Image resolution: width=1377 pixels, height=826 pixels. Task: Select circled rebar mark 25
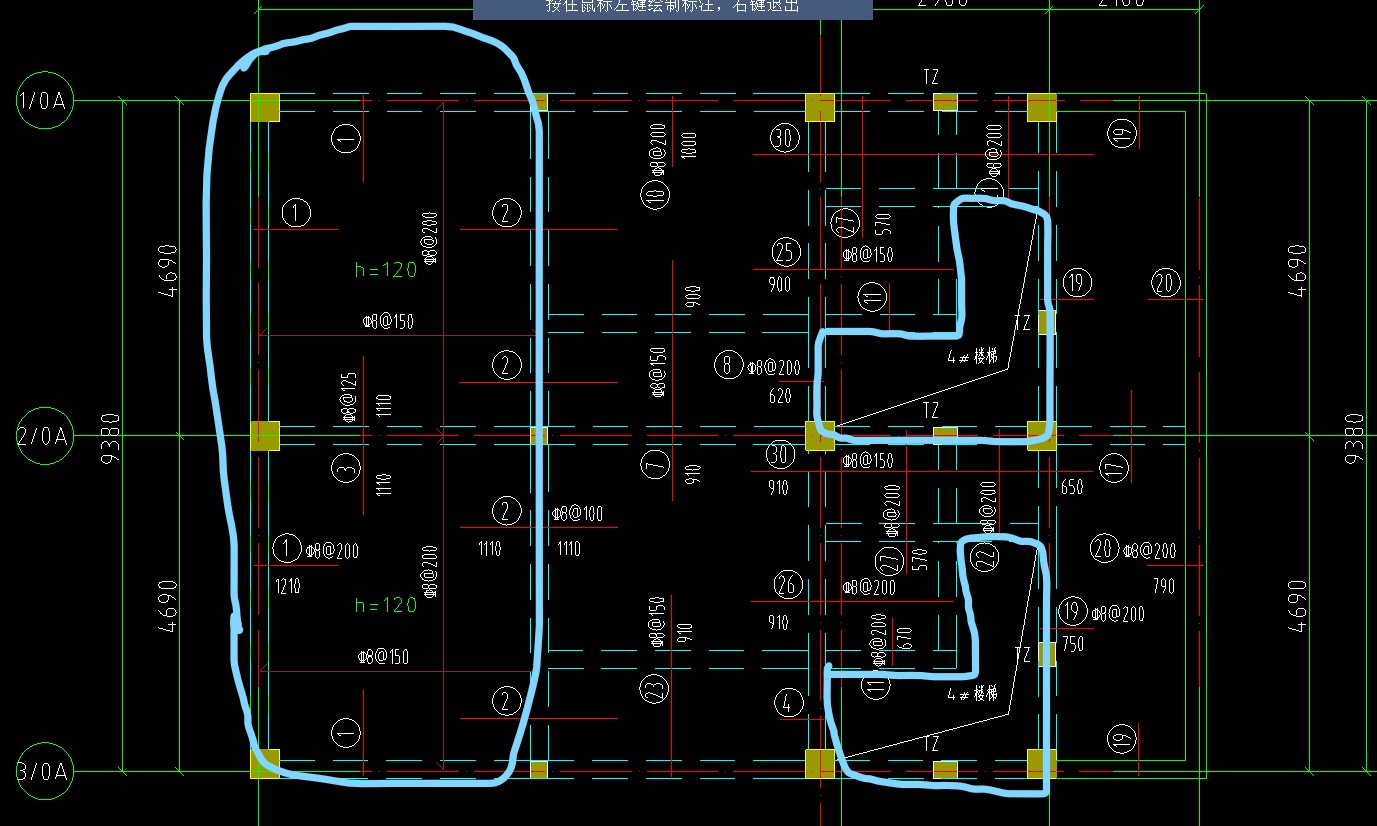[787, 251]
